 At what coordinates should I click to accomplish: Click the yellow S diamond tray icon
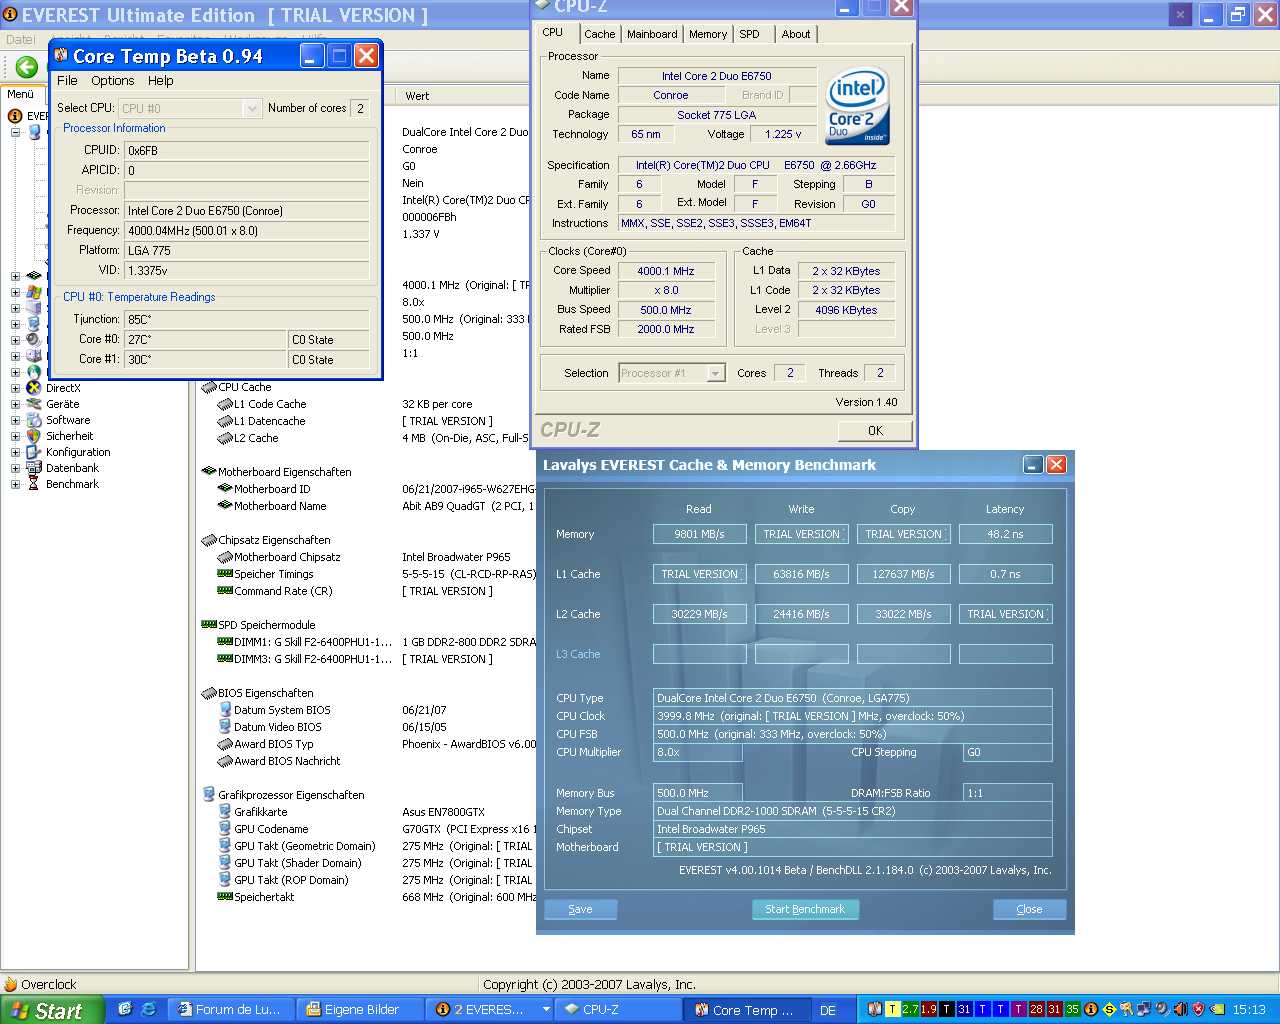click(1109, 1009)
